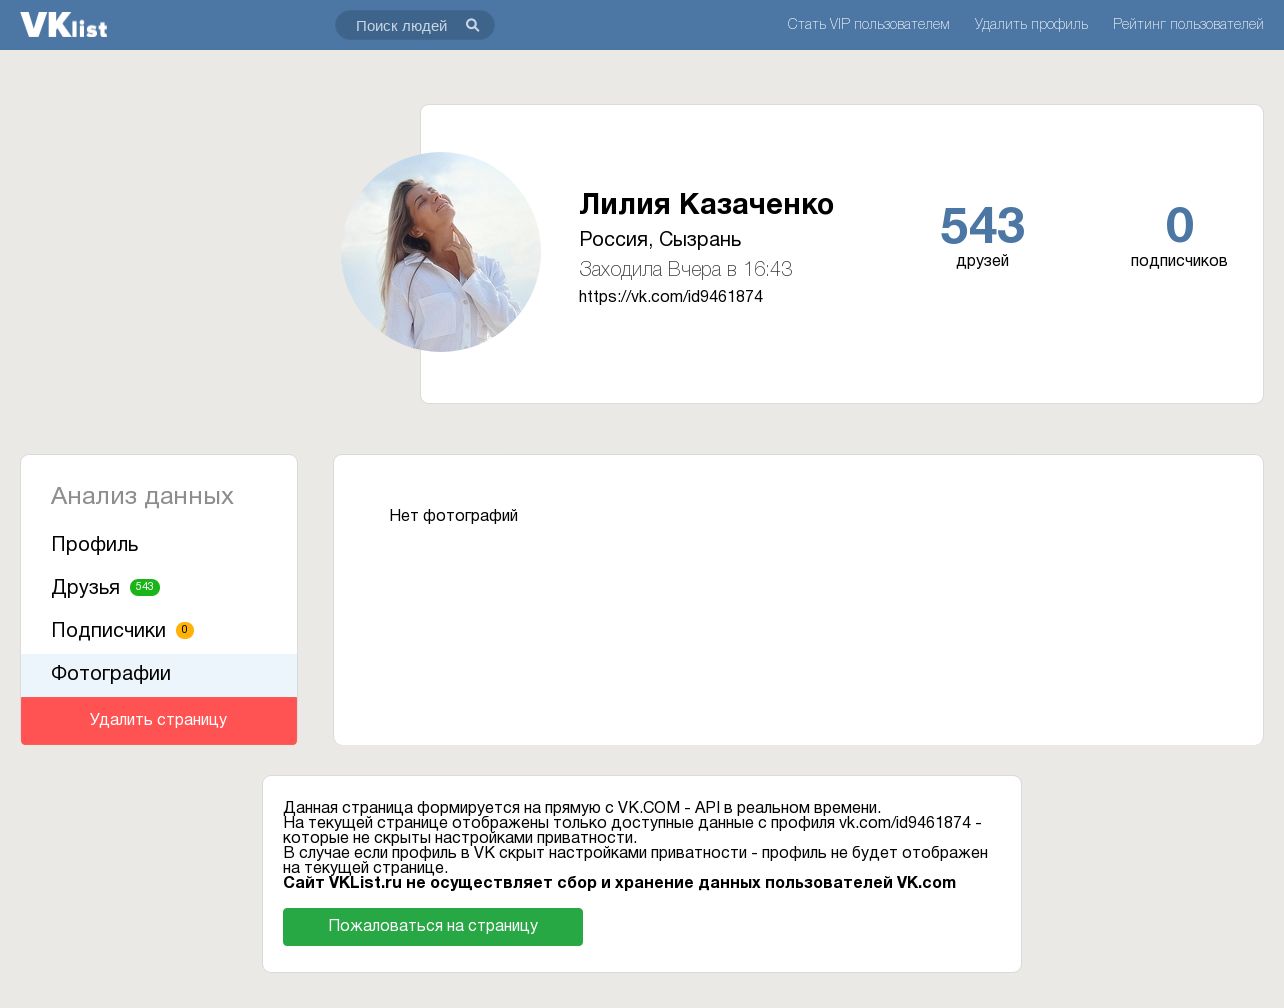Open Рейтинг пользователей link
Screen dimensions: 1284x1008
[1188, 24]
